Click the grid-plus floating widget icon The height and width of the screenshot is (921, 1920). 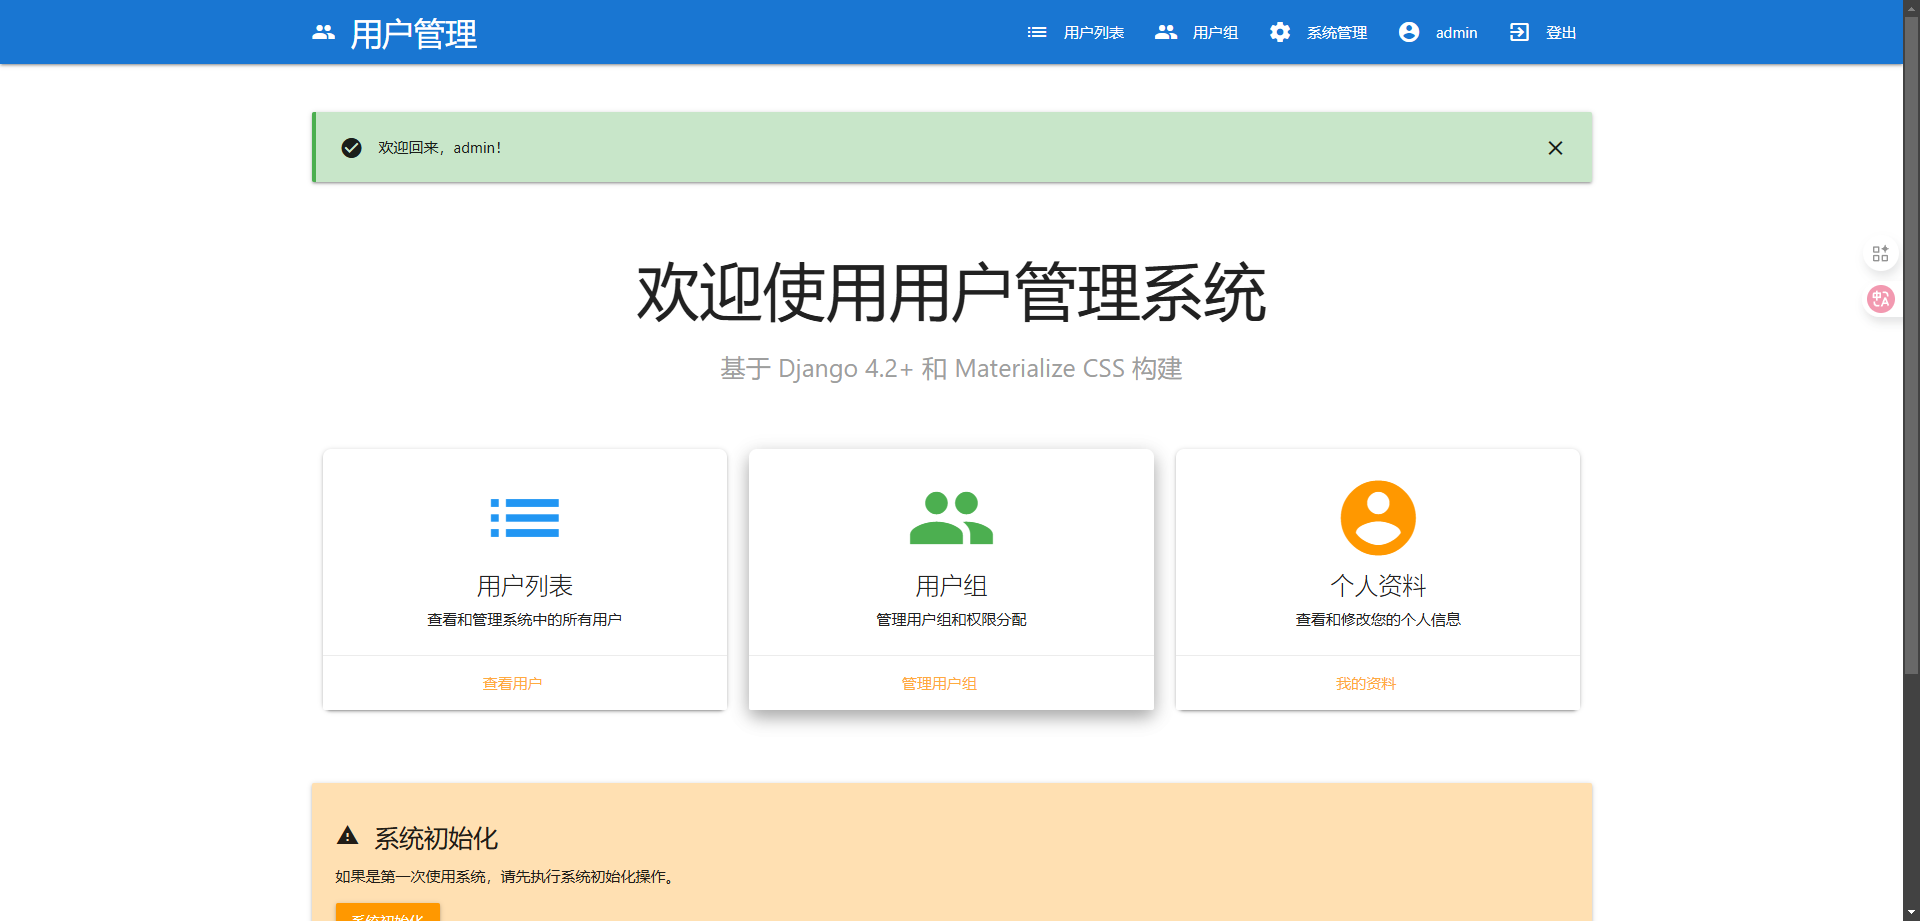tap(1880, 254)
